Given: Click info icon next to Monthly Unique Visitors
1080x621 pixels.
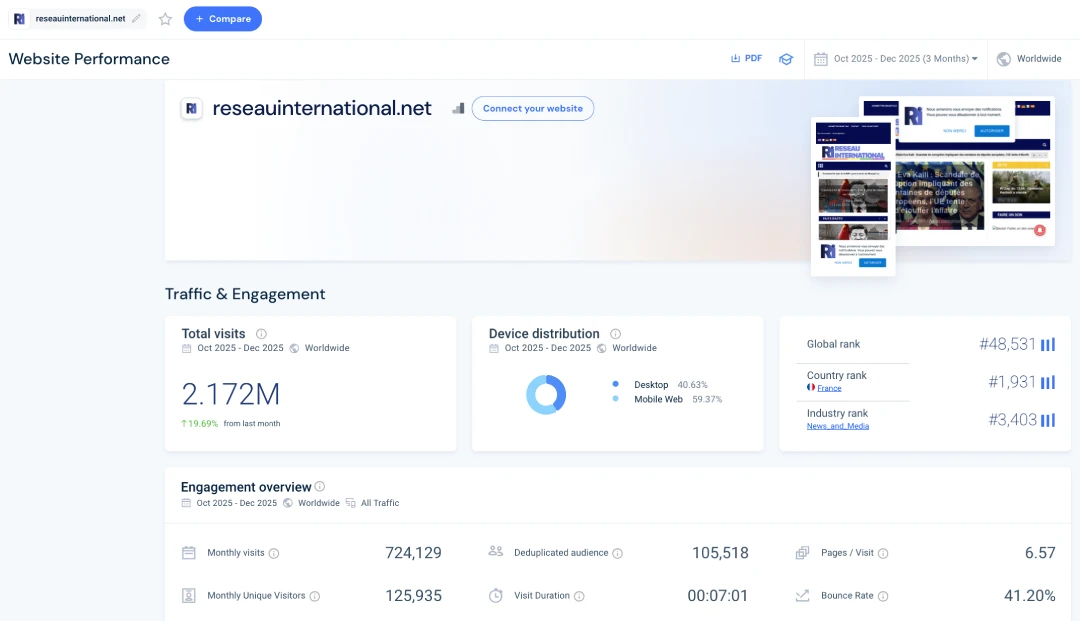Looking at the screenshot, I should pos(314,596).
